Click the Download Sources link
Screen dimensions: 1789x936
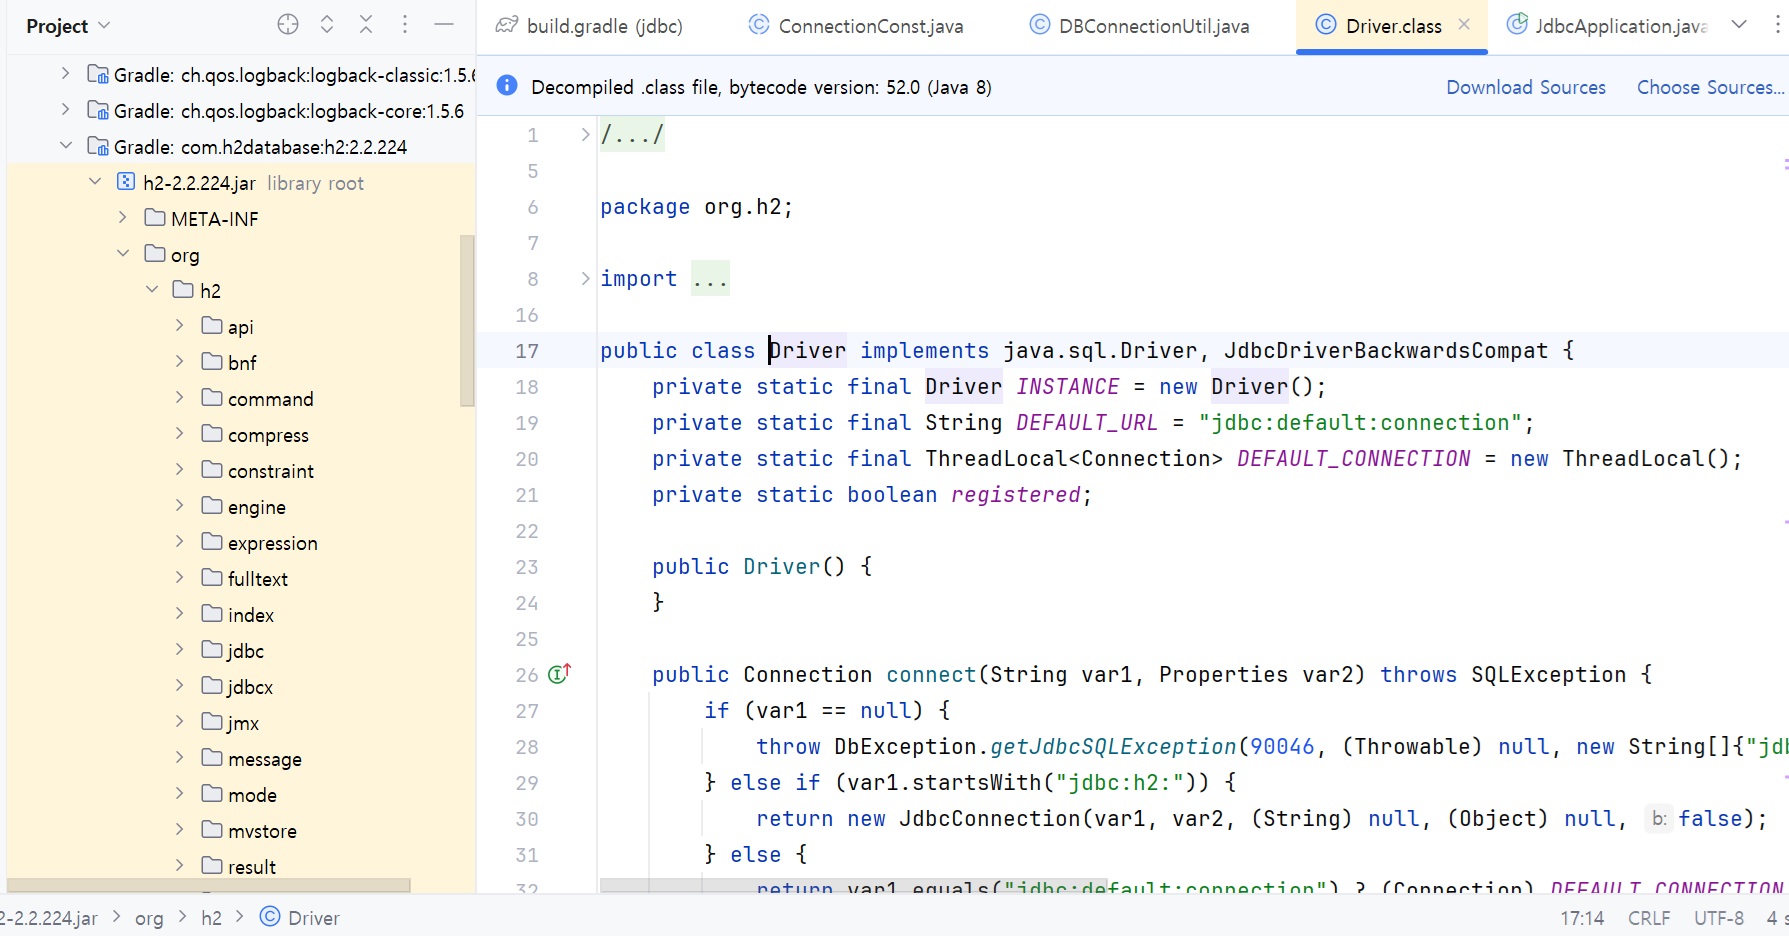click(x=1525, y=87)
